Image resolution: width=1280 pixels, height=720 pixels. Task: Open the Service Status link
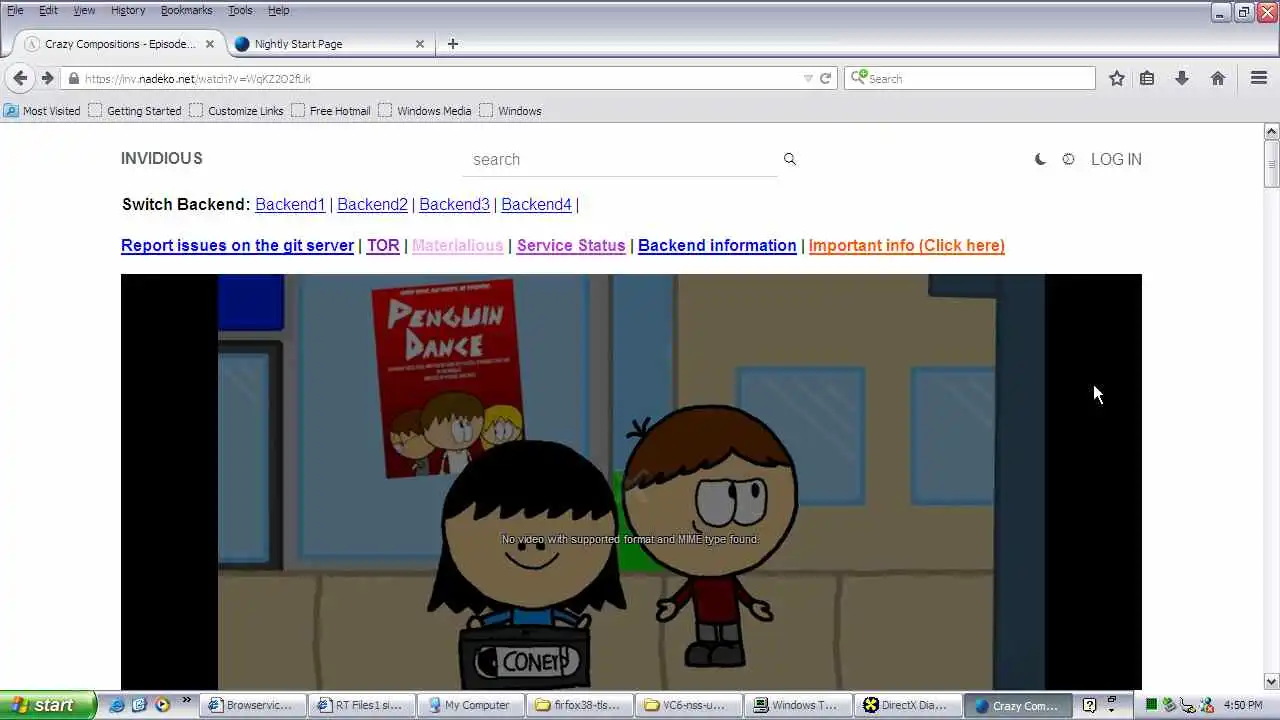pos(571,245)
